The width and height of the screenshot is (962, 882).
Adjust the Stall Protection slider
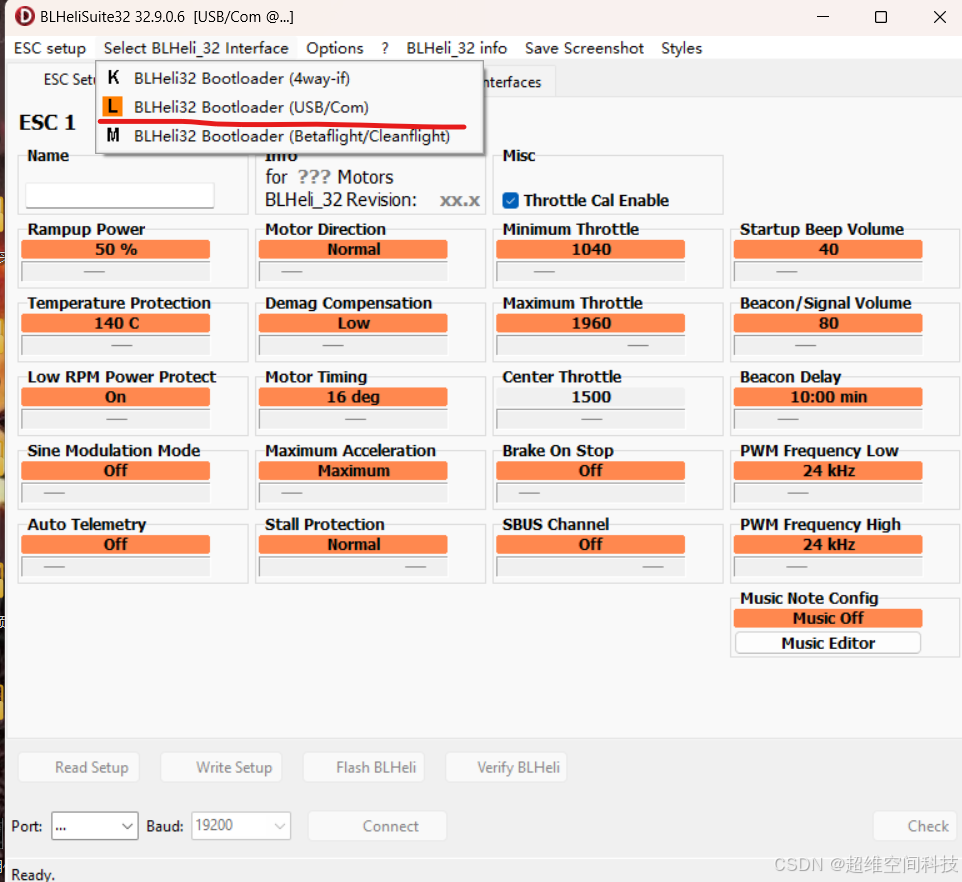[353, 566]
